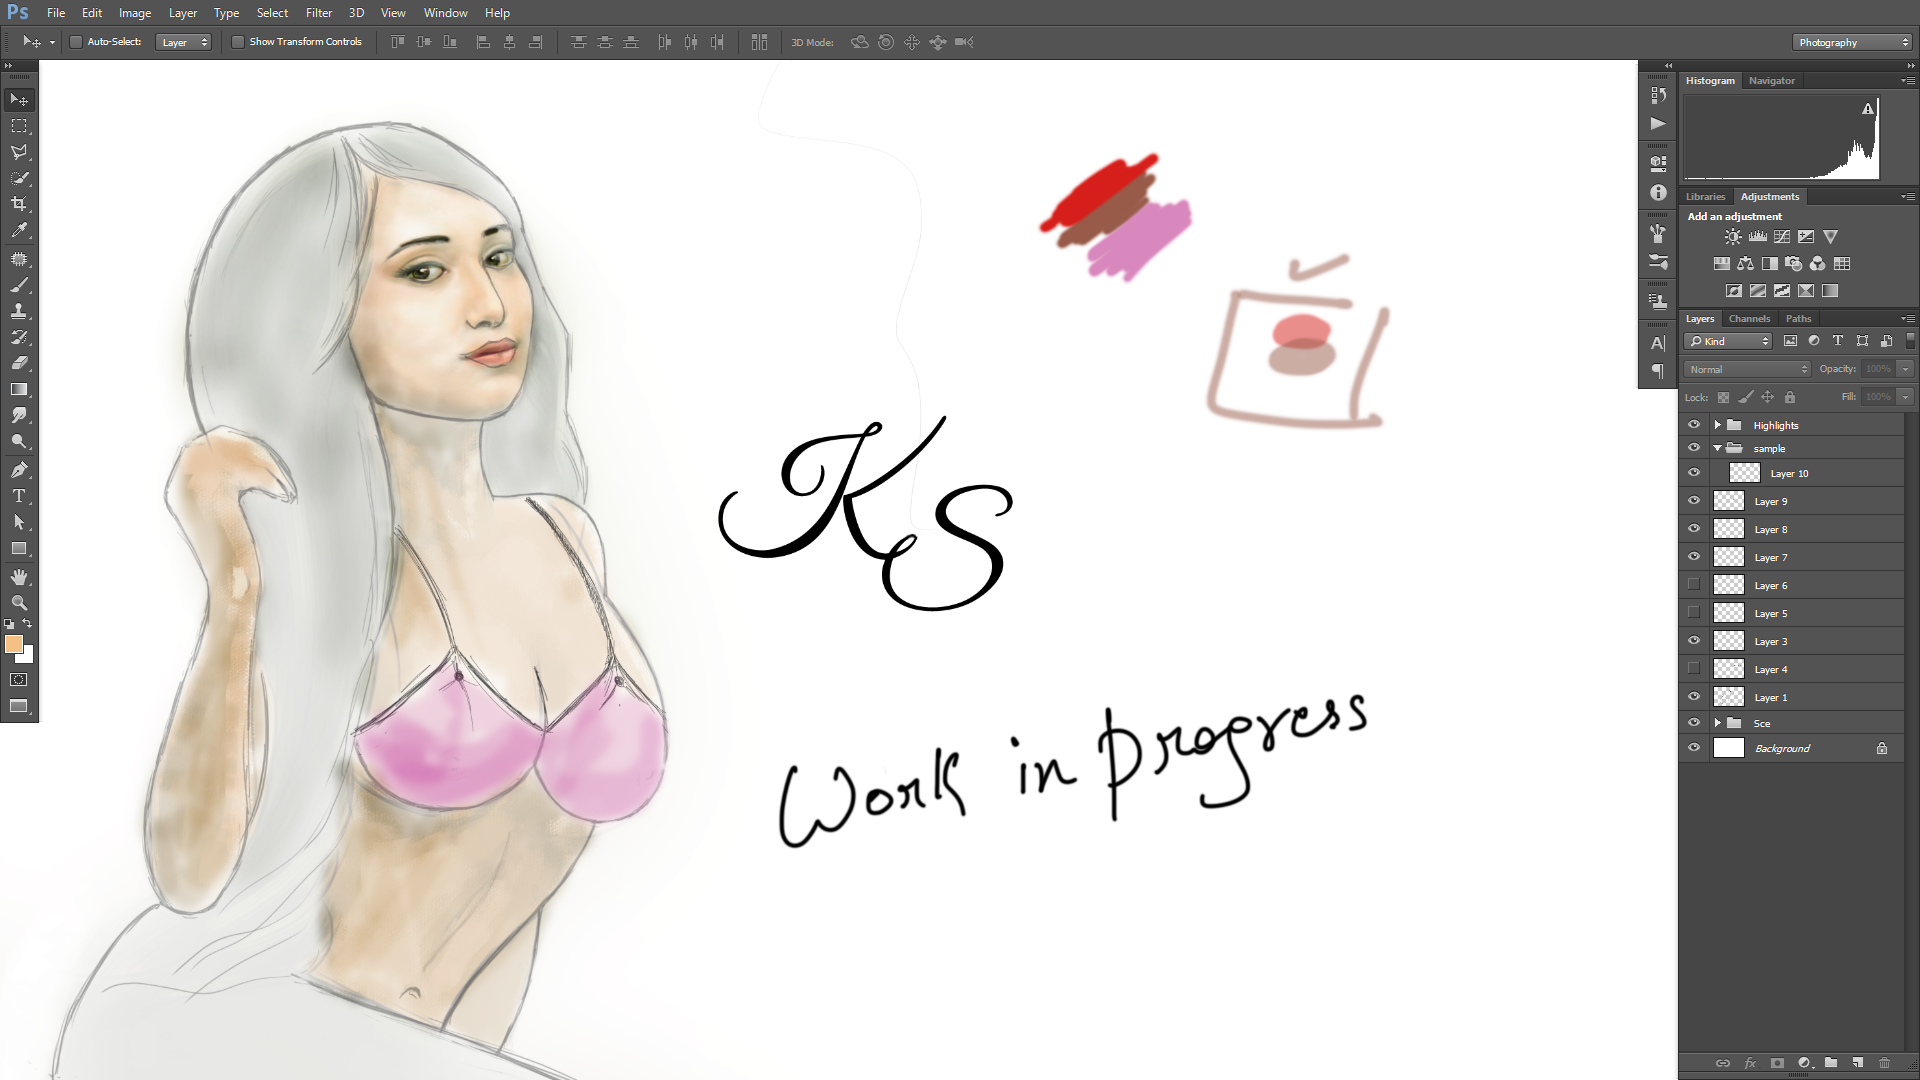Select the Eyedropper tool
1920x1080 pixels.
[x=19, y=230]
